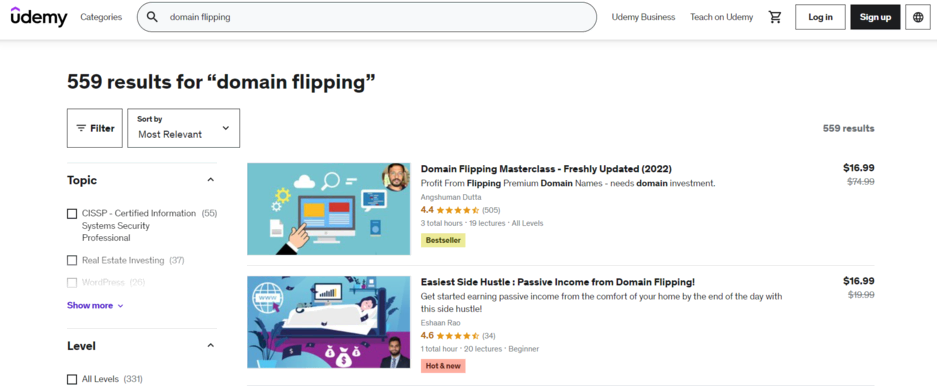
Task: Click the Hot & new badge
Action: pos(443,366)
